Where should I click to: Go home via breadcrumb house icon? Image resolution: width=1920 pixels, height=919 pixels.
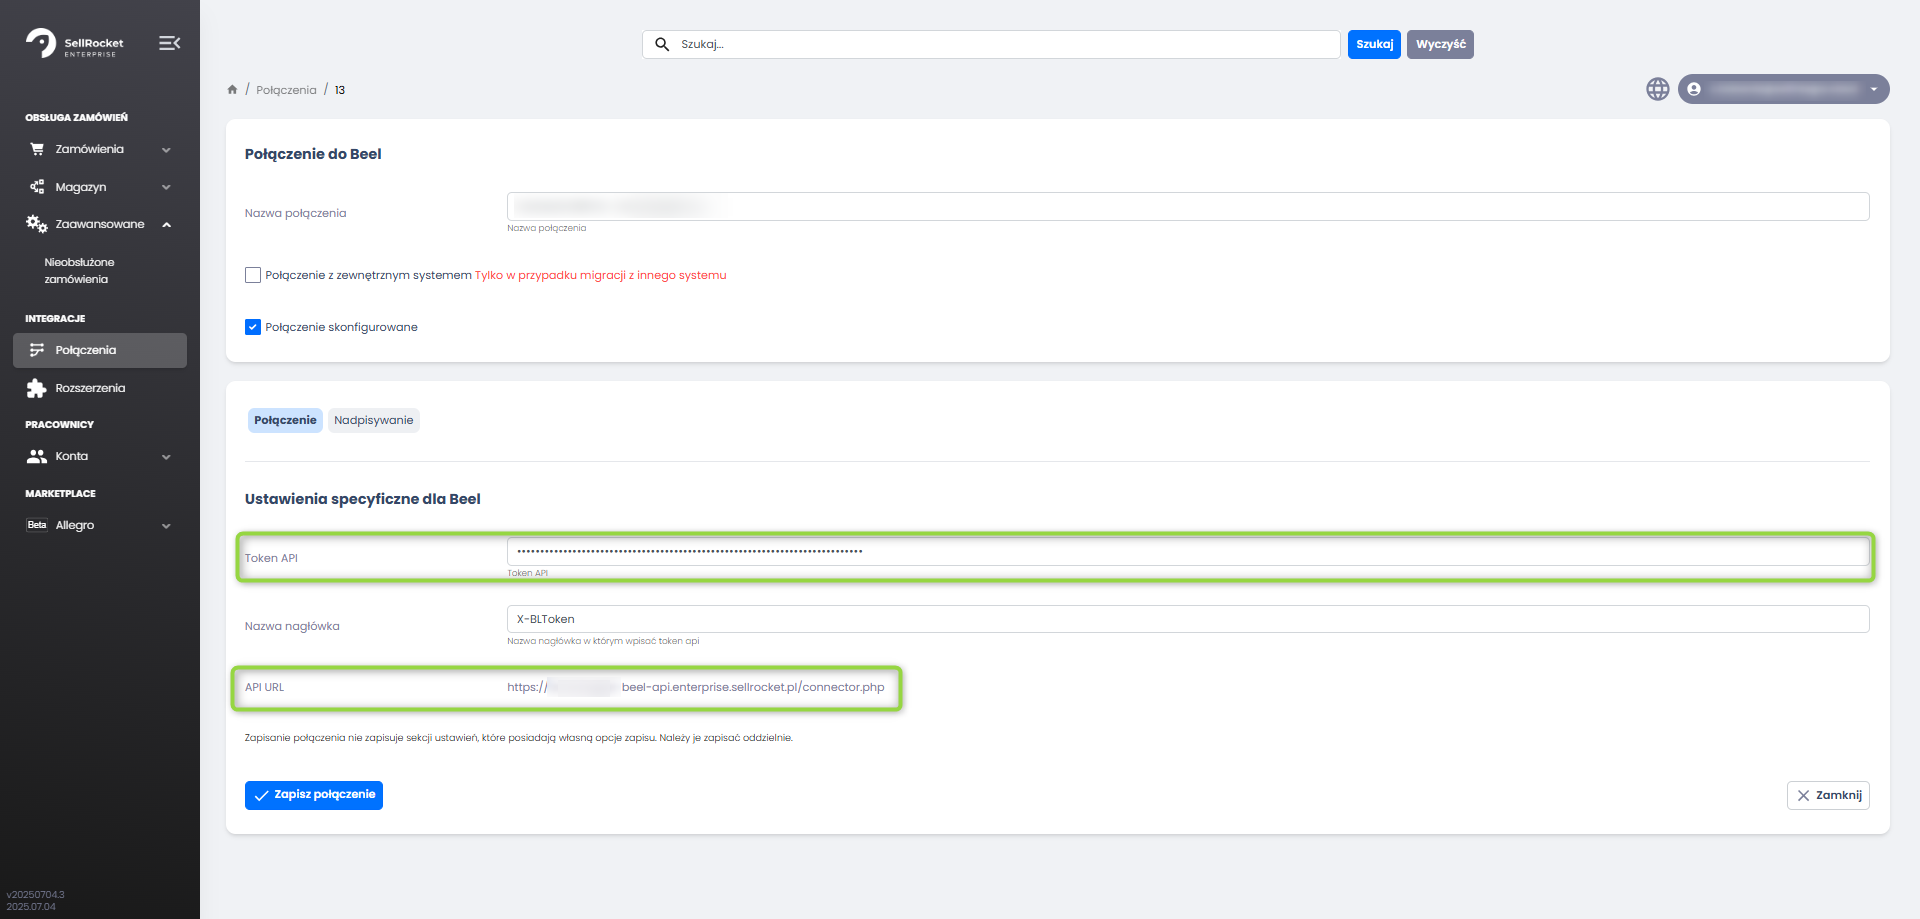(x=232, y=90)
